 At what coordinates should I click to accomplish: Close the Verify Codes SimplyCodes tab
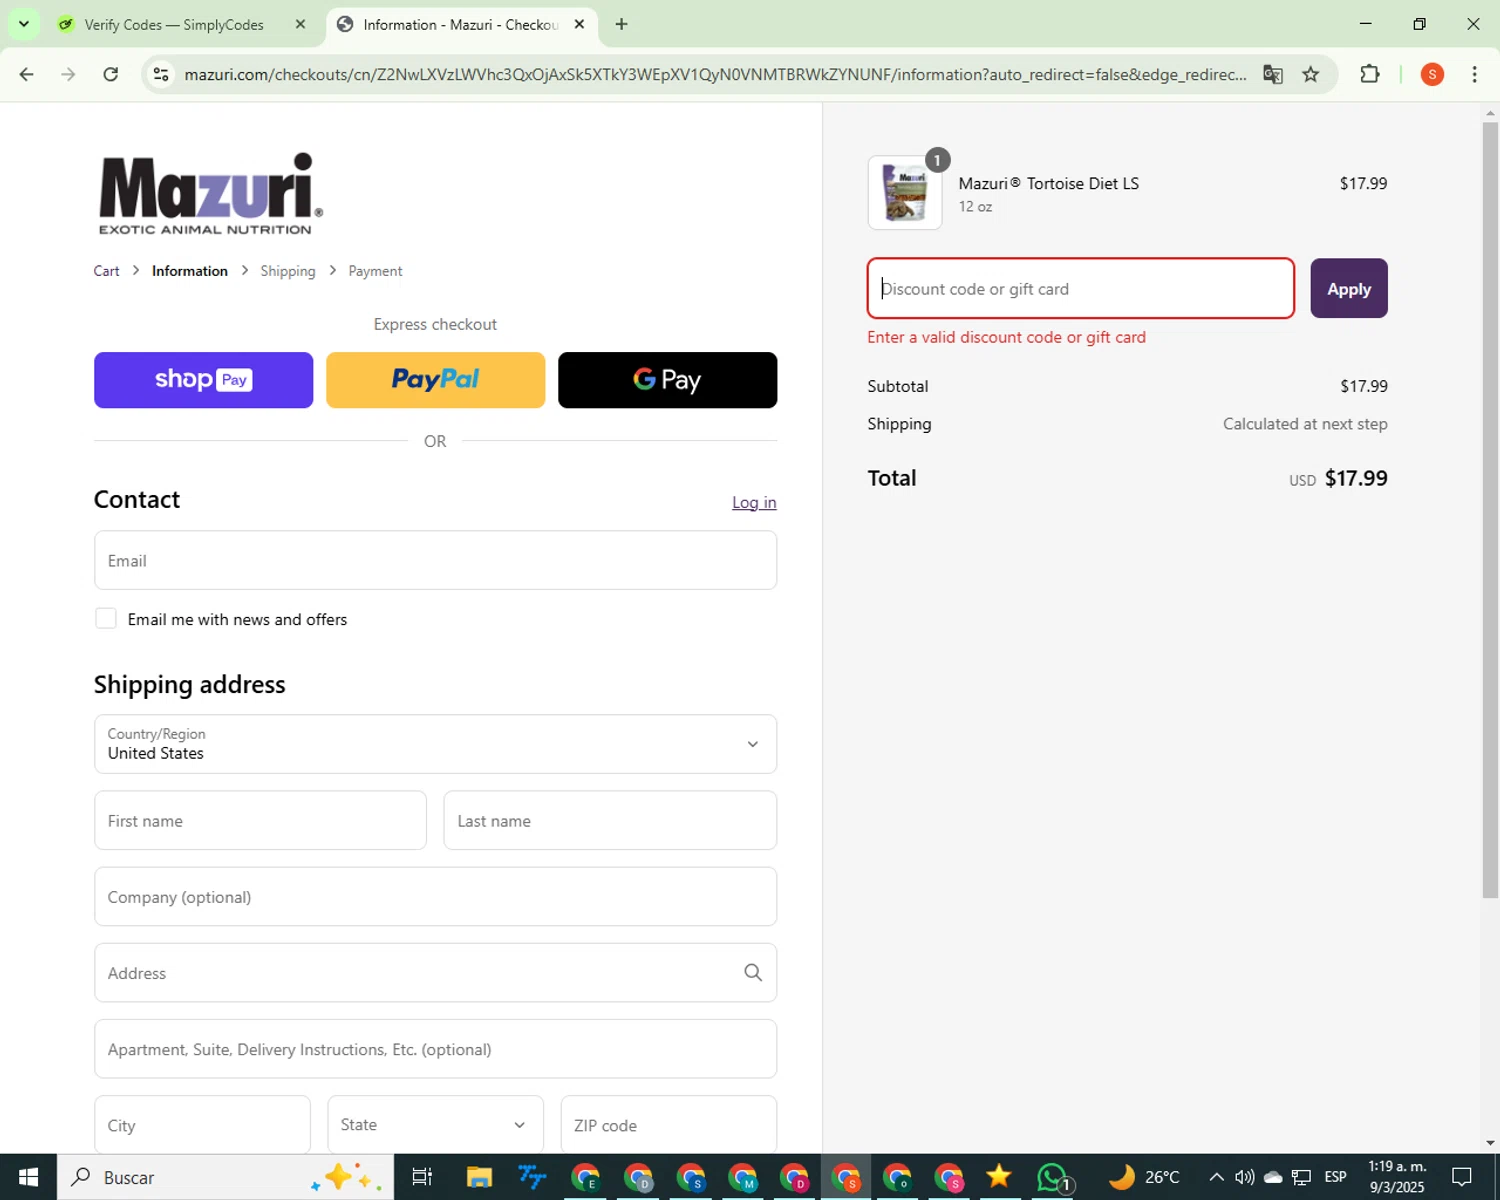coord(300,24)
